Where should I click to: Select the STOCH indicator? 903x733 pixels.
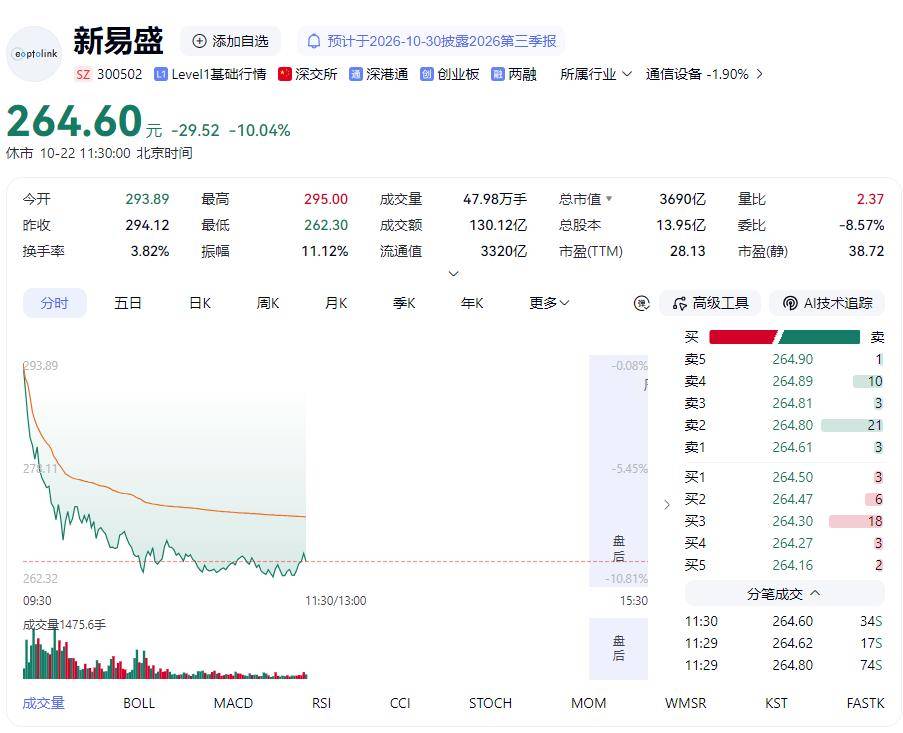(490, 703)
